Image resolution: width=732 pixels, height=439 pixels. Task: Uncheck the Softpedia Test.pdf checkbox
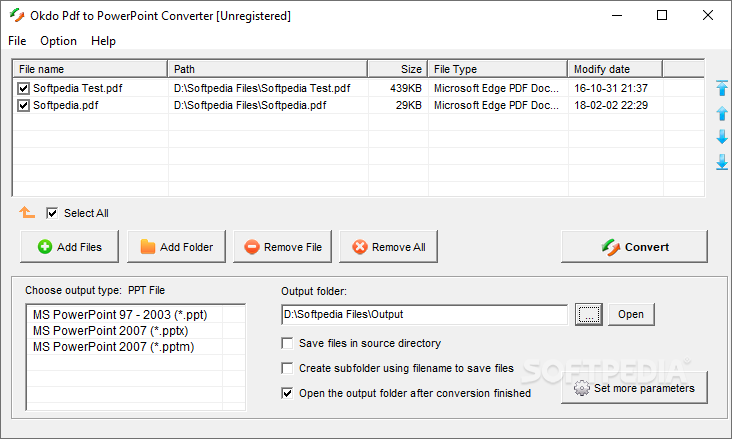coord(23,88)
